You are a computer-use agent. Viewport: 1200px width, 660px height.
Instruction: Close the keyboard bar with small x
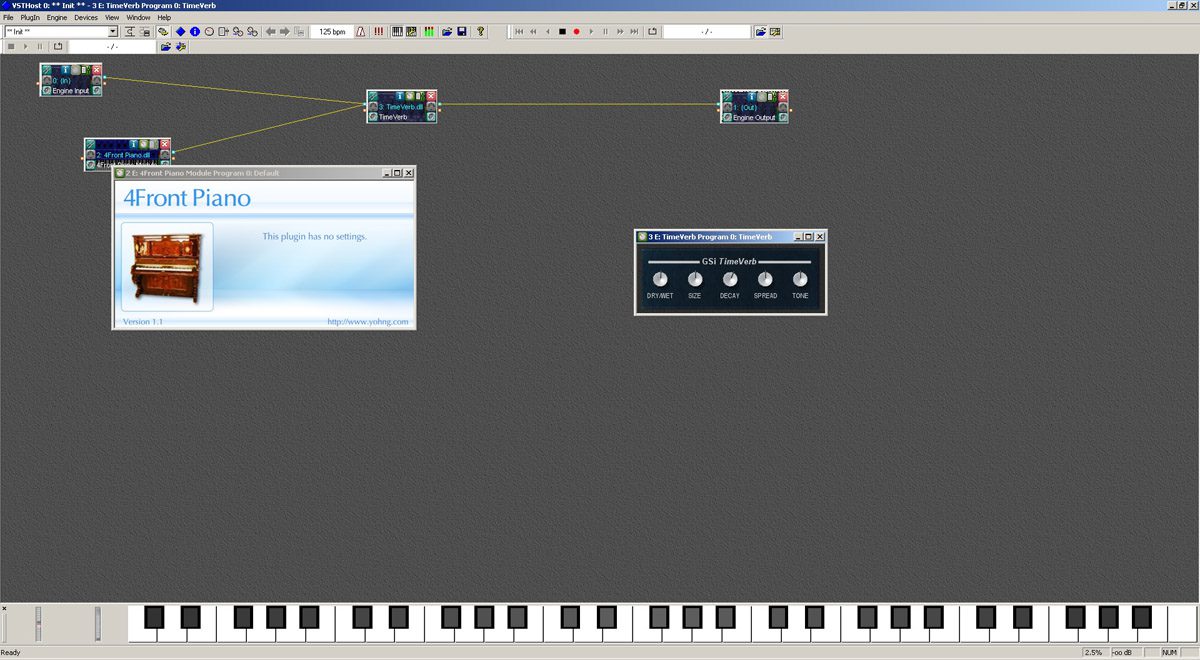(x=4, y=608)
